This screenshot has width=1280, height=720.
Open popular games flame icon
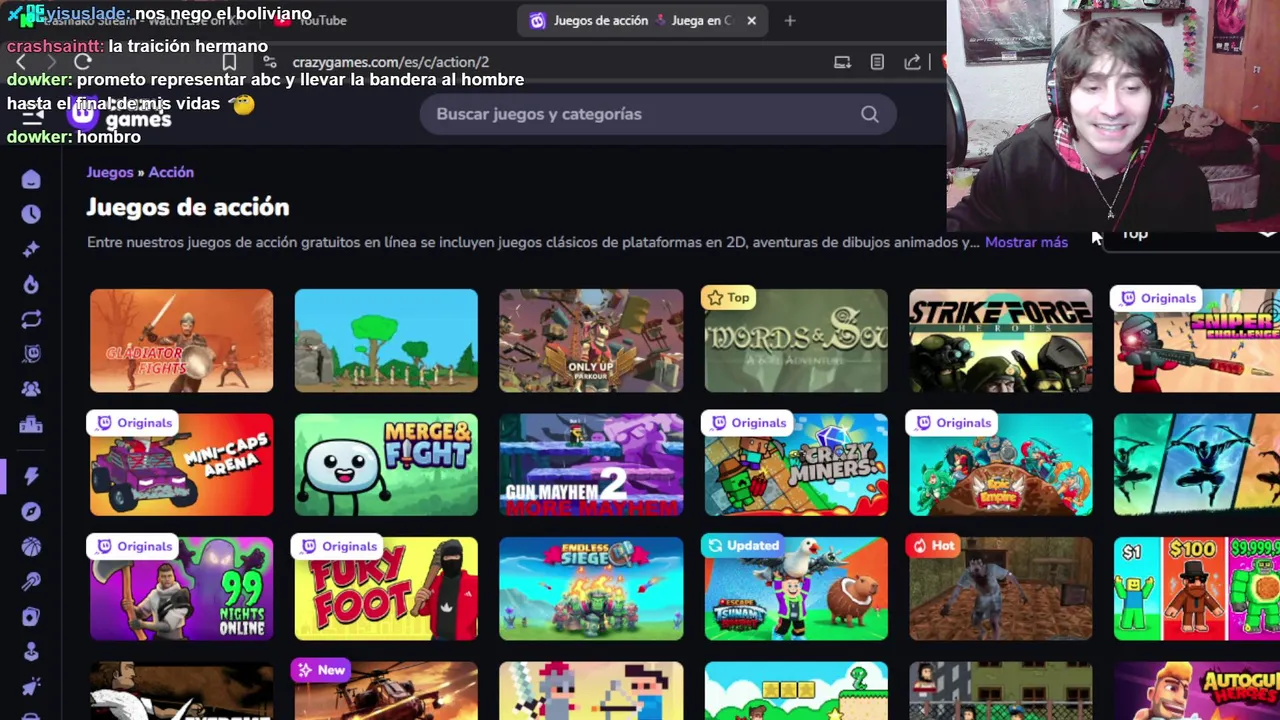coord(31,284)
